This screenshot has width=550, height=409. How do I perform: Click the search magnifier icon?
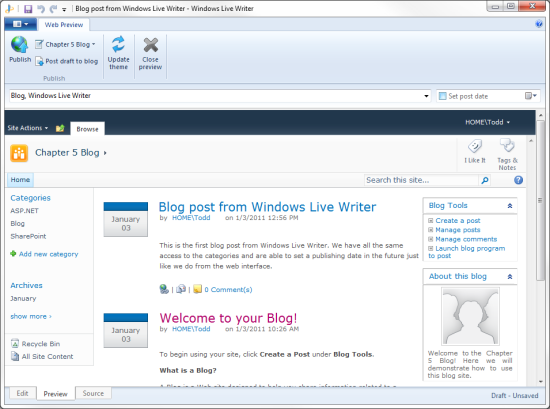[485, 180]
